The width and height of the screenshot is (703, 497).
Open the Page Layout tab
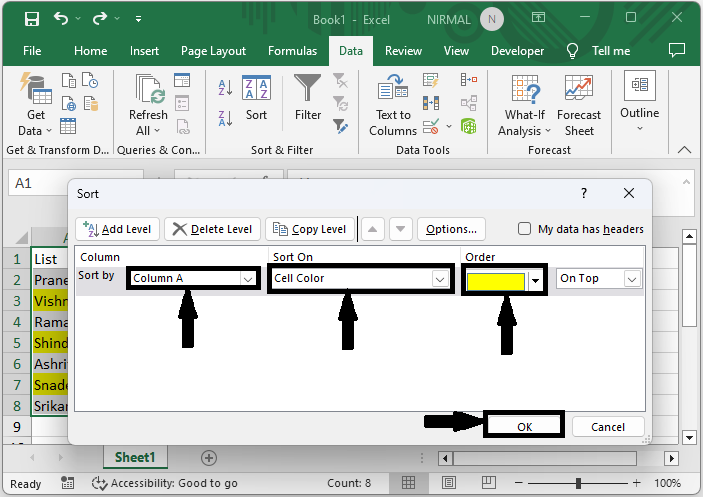tap(213, 51)
